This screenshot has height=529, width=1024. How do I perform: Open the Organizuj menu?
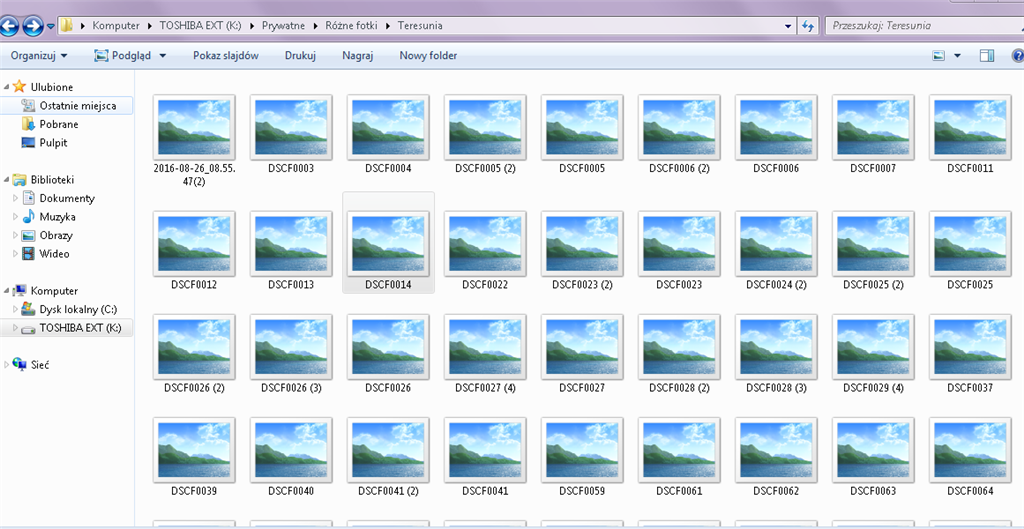(x=39, y=56)
